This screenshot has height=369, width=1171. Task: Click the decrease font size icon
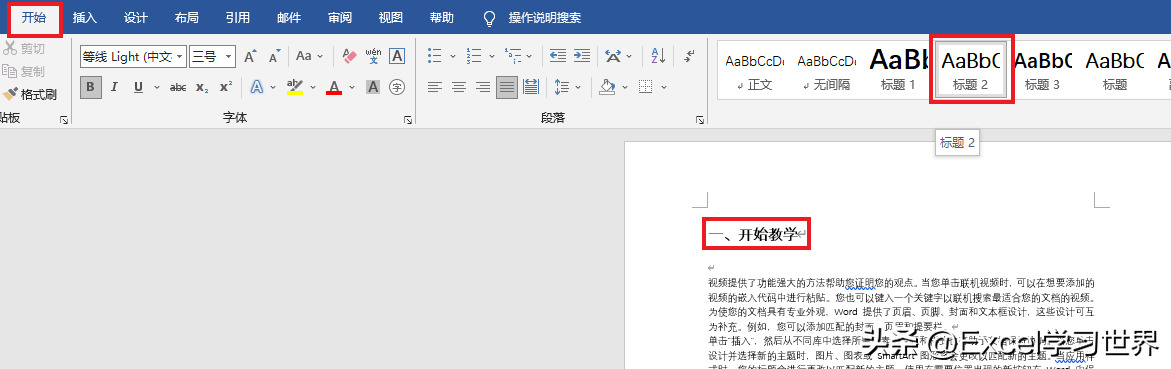click(274, 56)
